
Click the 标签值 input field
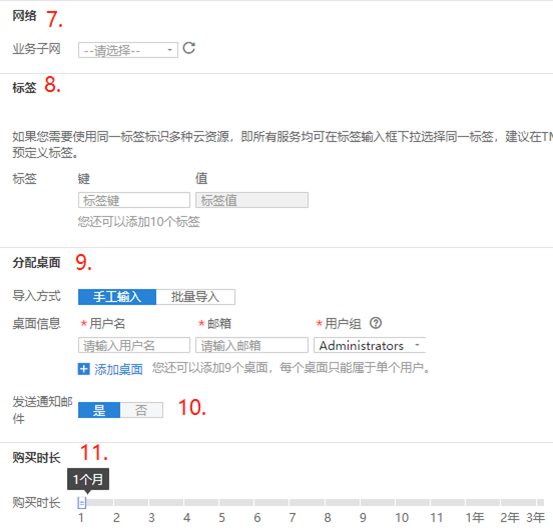point(252,200)
